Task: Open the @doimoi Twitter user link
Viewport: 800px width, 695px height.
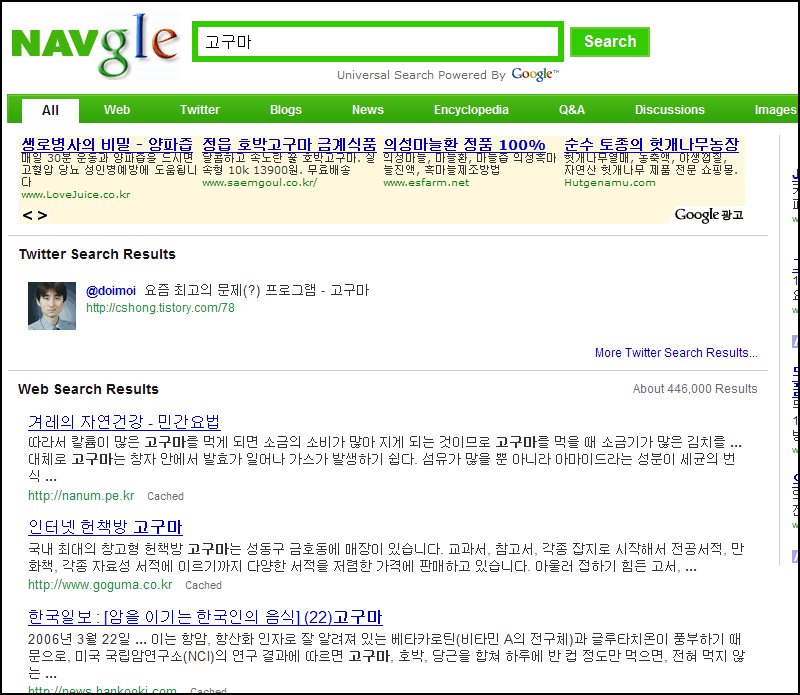Action: point(111,291)
